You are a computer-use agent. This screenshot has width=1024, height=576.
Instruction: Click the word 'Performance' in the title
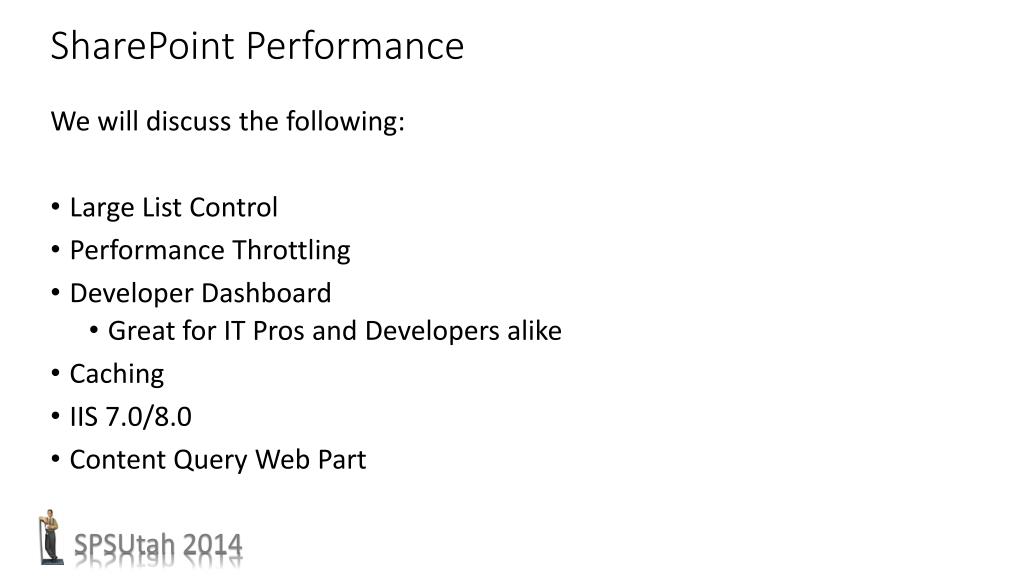[355, 46]
